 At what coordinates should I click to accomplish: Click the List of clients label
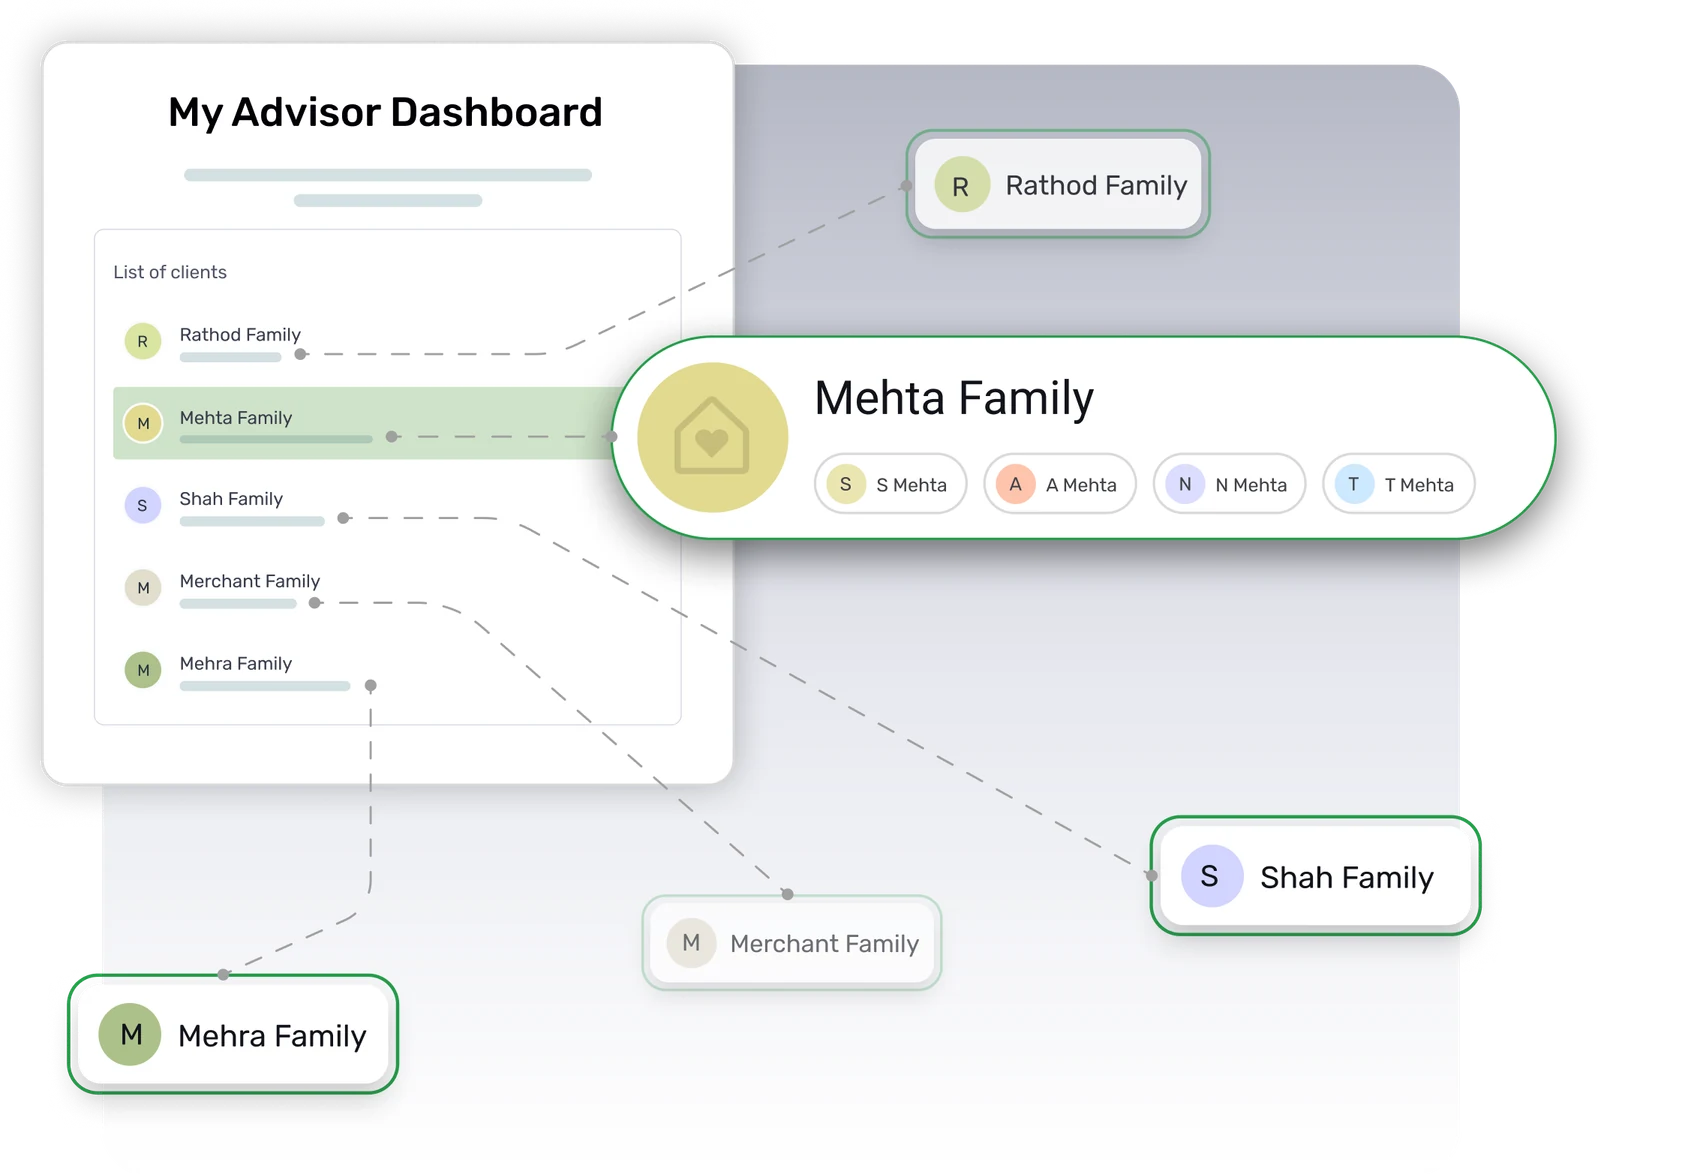tap(170, 272)
